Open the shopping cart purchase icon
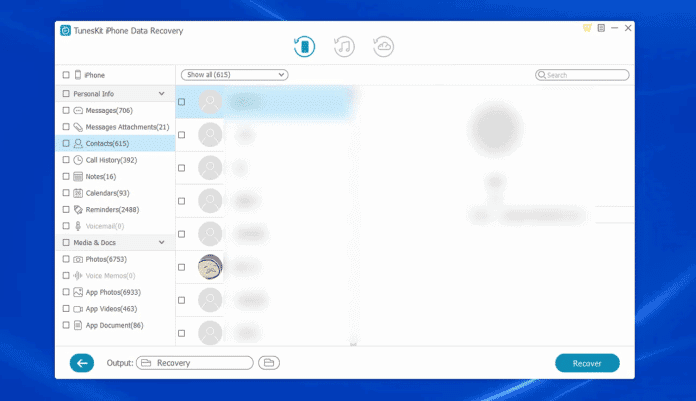 [587, 28]
